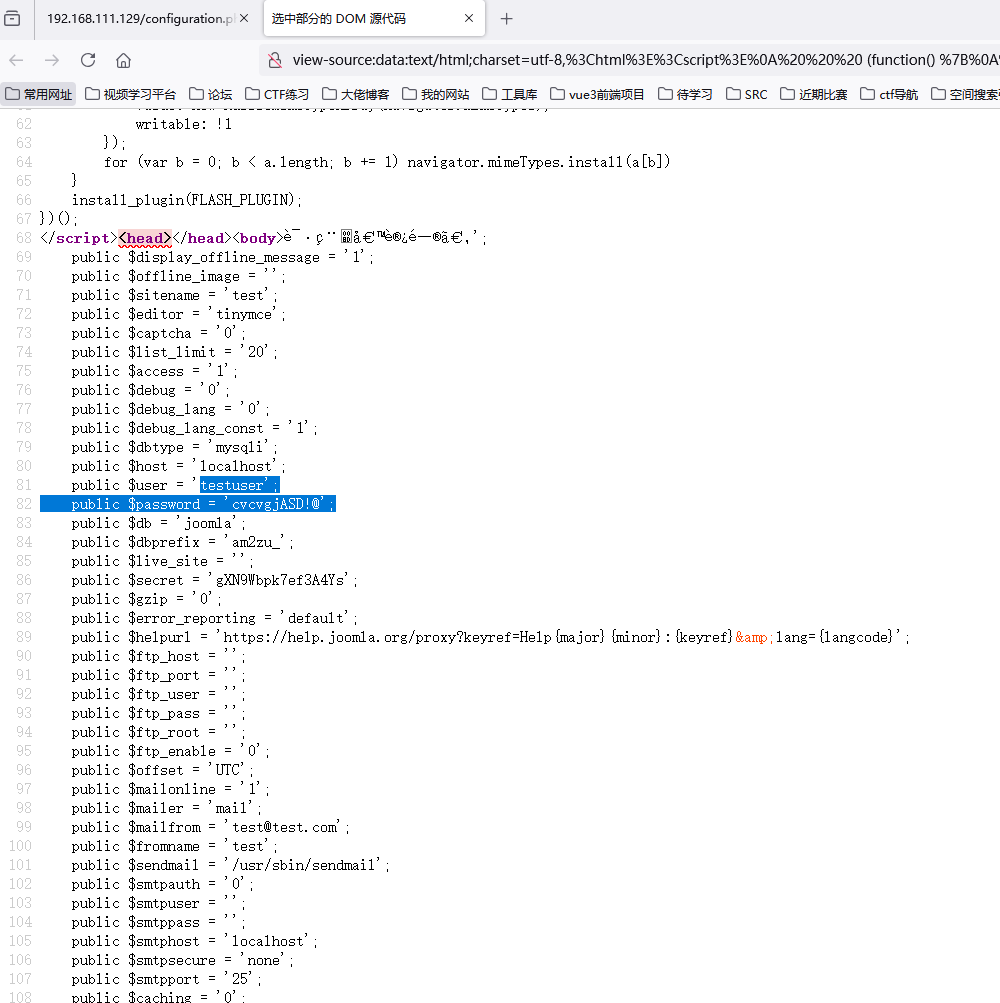Image resolution: width=1000 pixels, height=1003 pixels.
Task: Switch to the 192.168.111.129/configuration tab
Action: point(140,18)
